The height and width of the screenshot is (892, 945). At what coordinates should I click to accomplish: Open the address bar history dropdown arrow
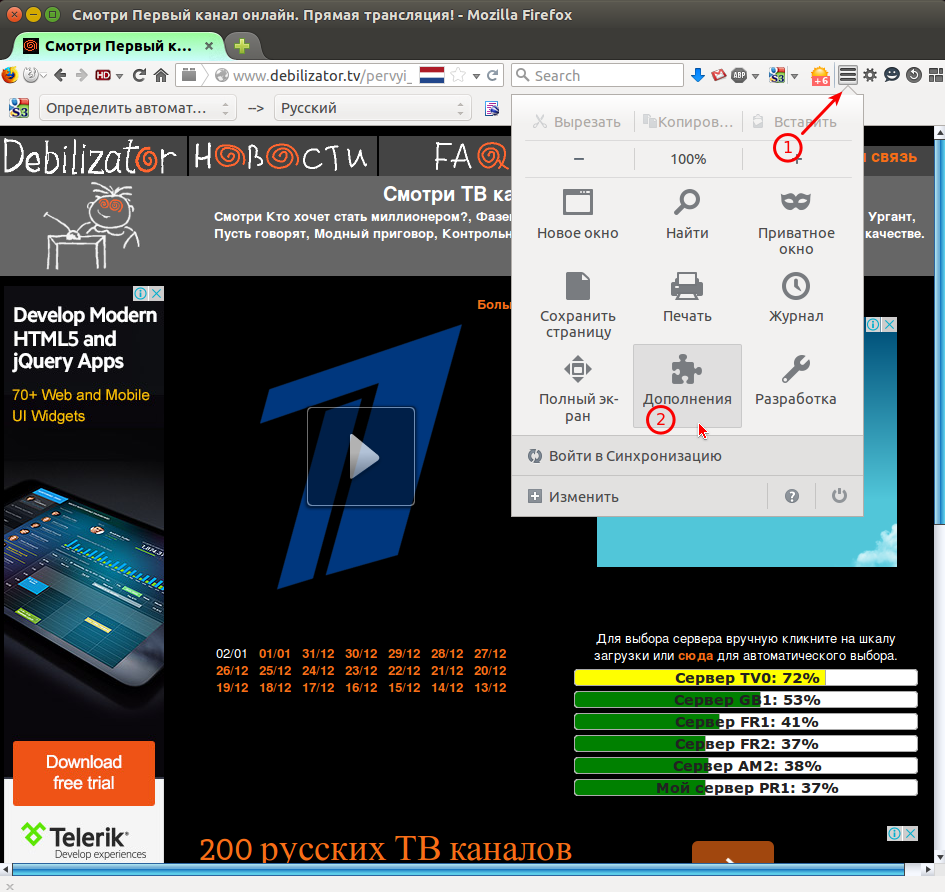pos(476,76)
